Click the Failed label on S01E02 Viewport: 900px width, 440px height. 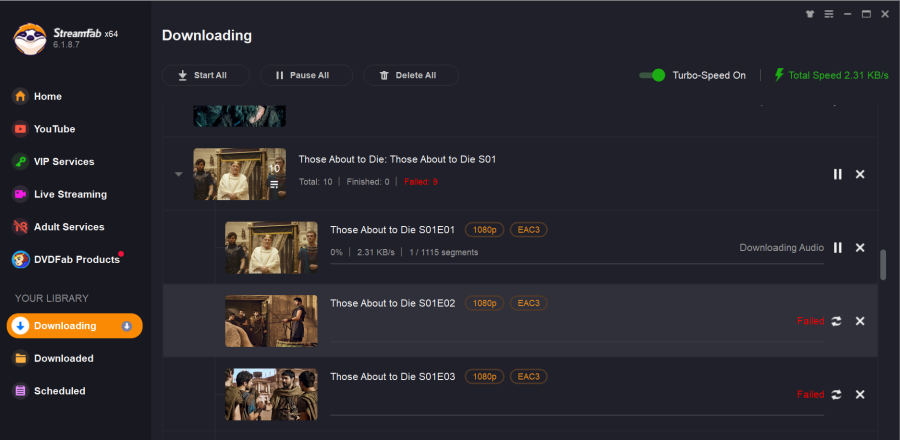pos(810,321)
